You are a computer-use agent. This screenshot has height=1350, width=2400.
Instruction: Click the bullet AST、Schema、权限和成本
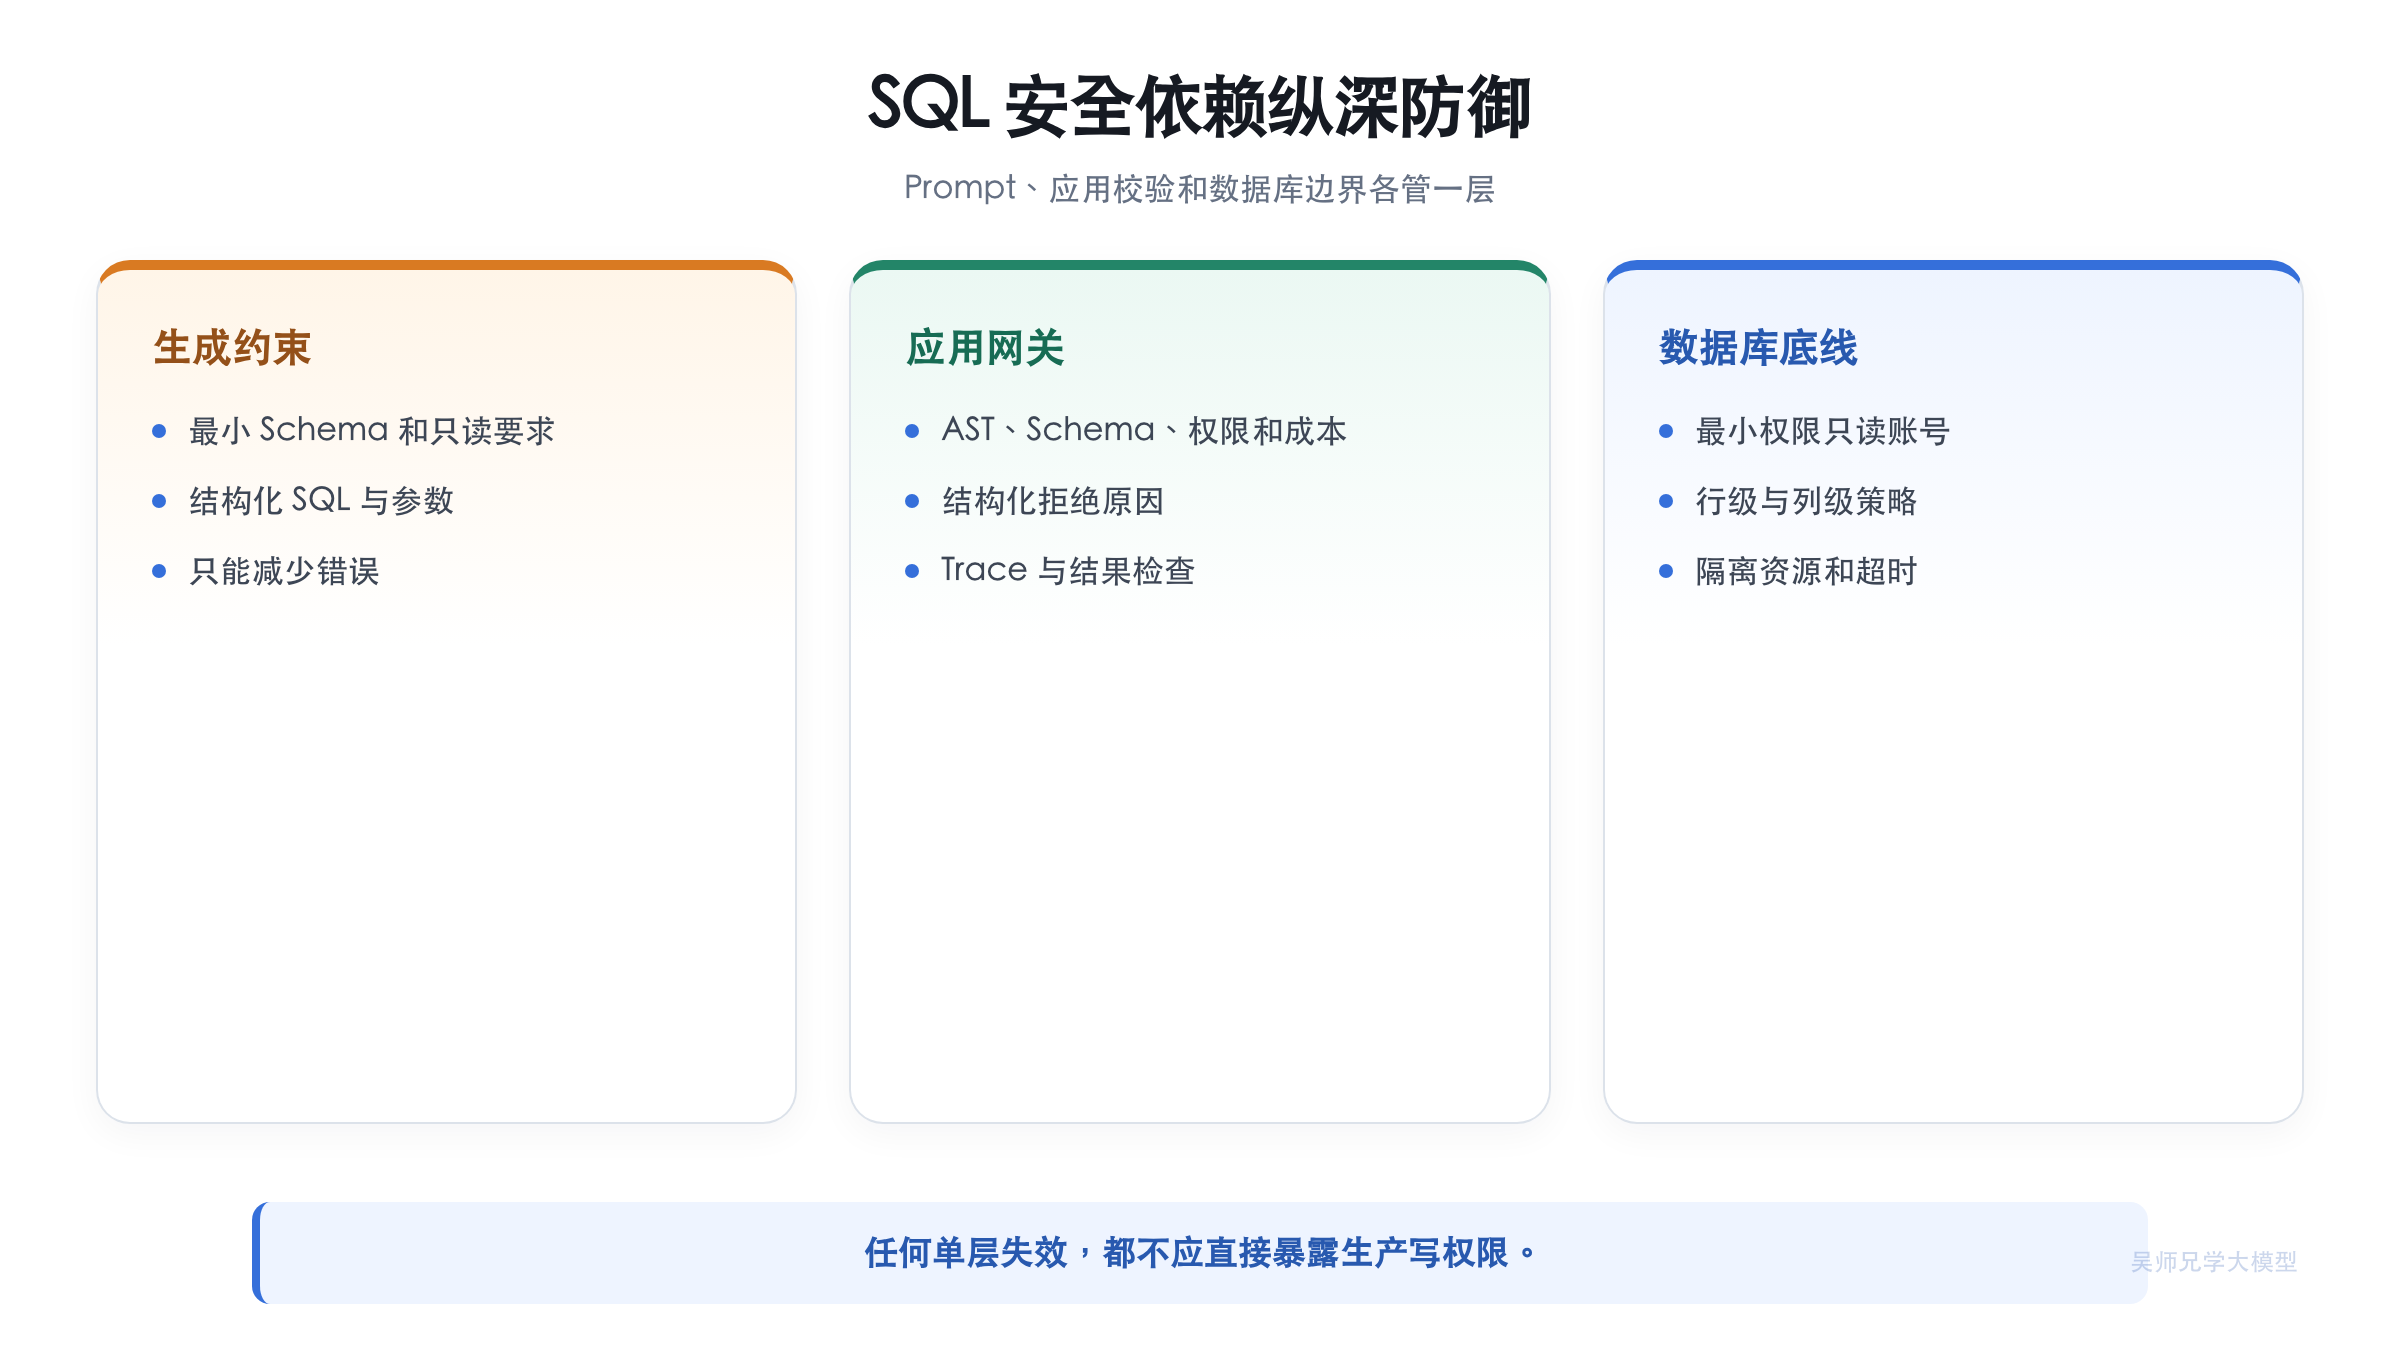point(1144,431)
